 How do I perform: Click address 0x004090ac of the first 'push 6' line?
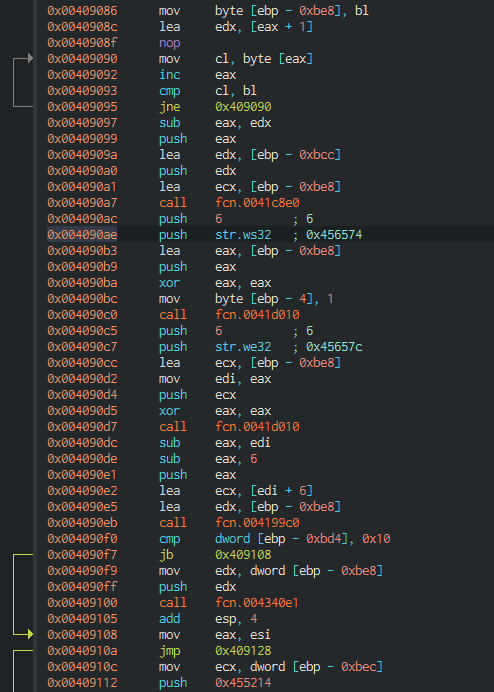pyautogui.click(x=82, y=218)
